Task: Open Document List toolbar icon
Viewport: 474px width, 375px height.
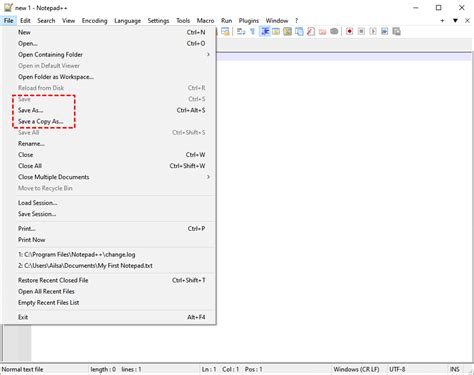Action: click(299, 32)
